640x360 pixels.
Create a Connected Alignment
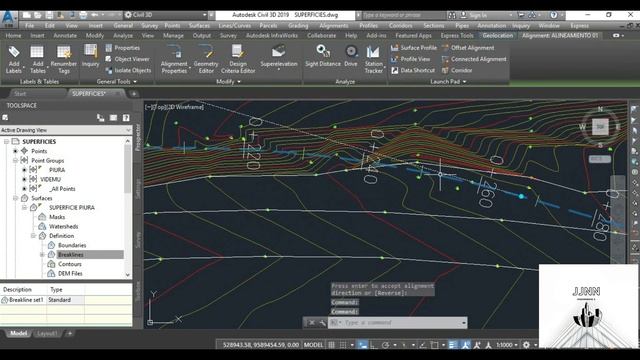tap(473, 59)
